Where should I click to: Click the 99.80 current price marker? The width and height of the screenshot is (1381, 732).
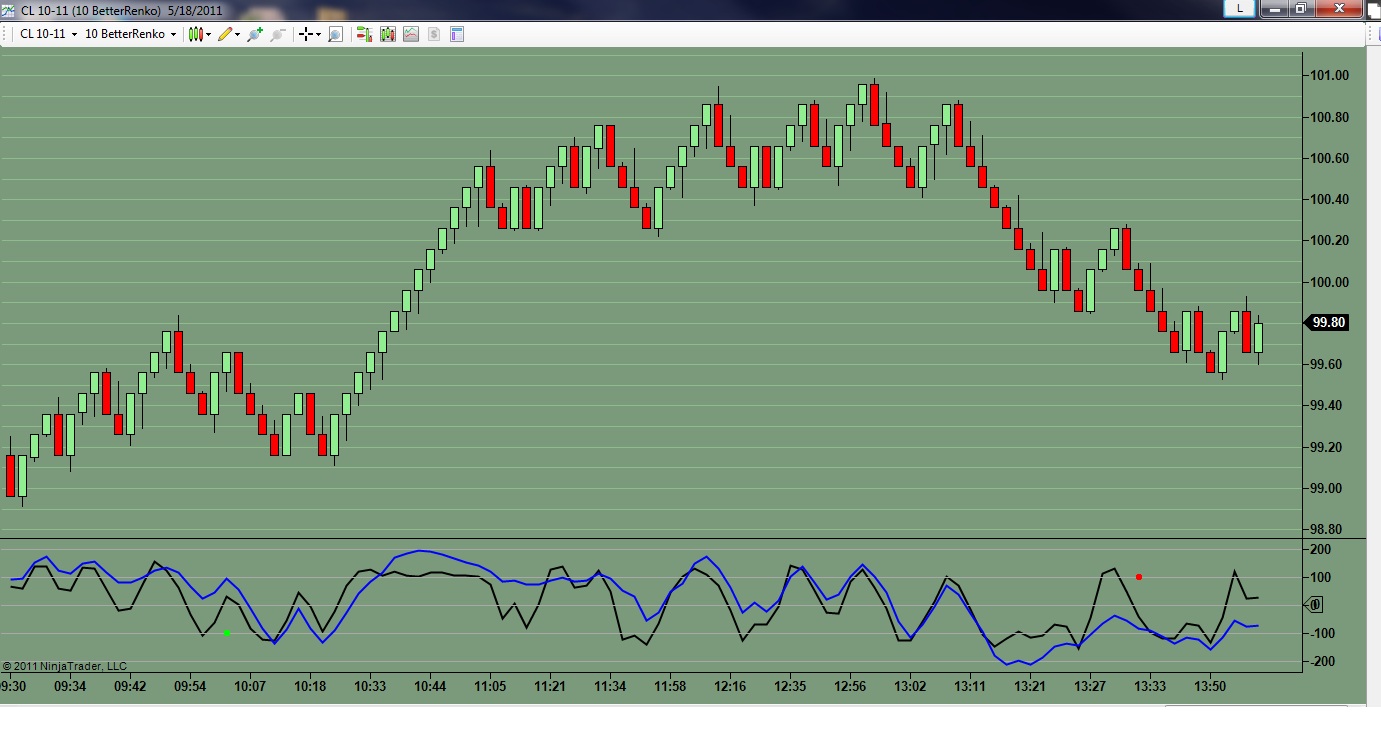(1327, 322)
